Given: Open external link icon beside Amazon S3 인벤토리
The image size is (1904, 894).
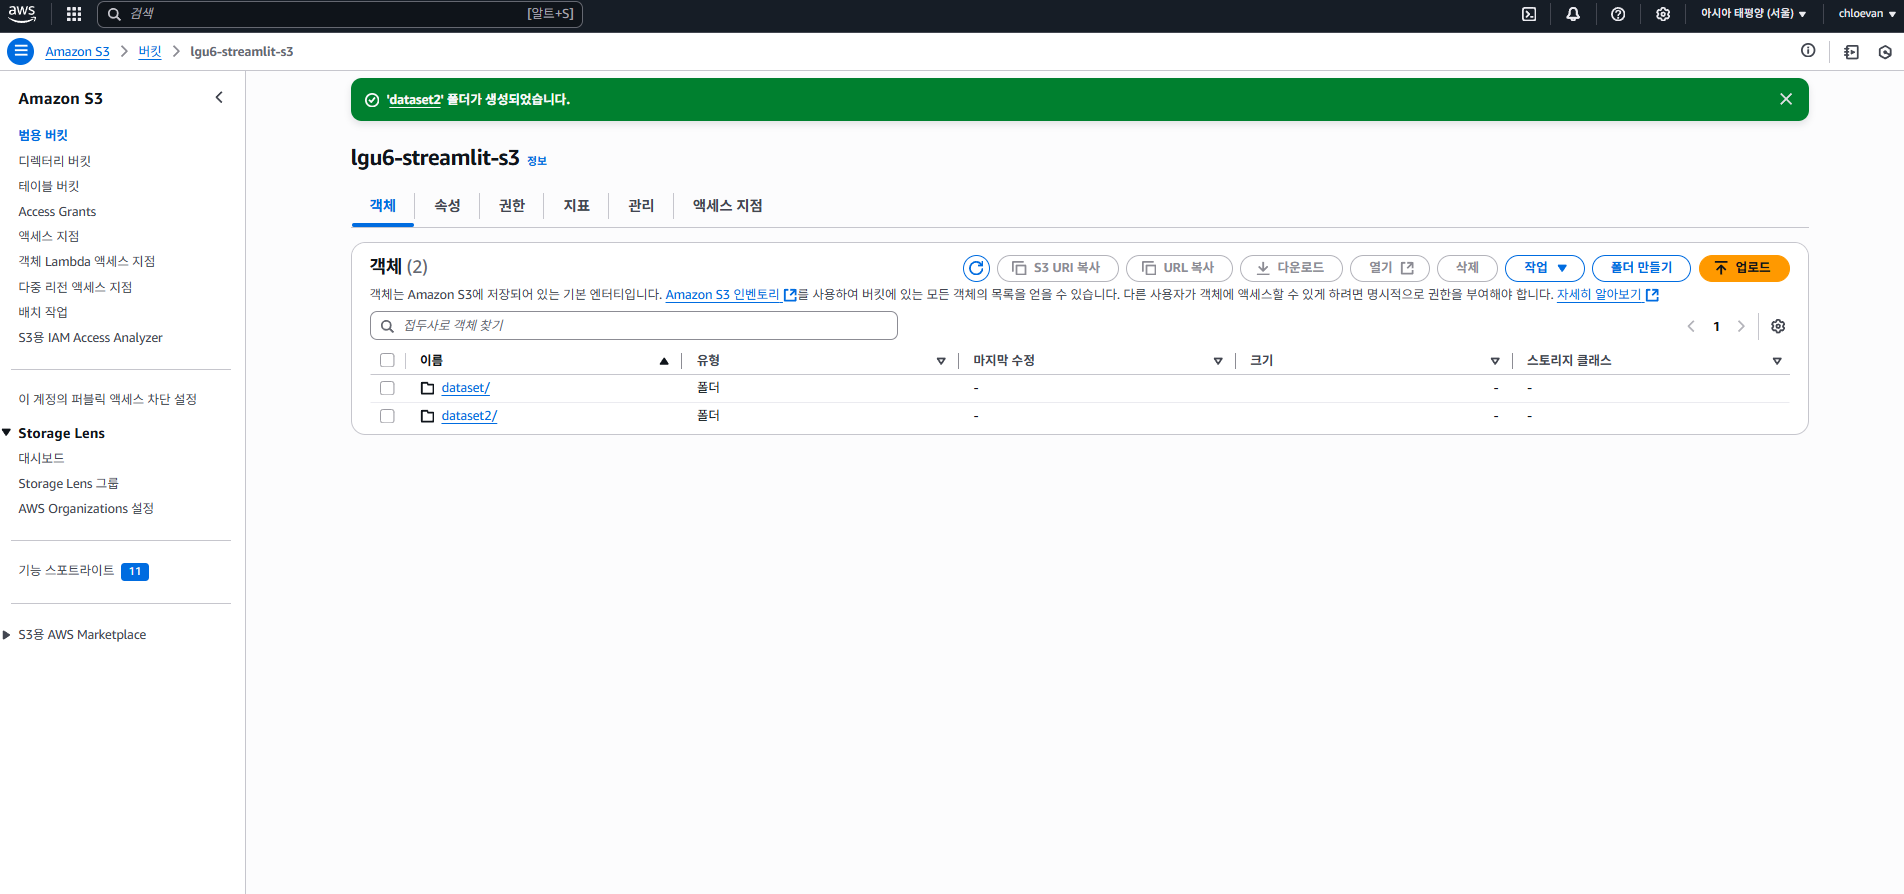Looking at the screenshot, I should point(790,295).
